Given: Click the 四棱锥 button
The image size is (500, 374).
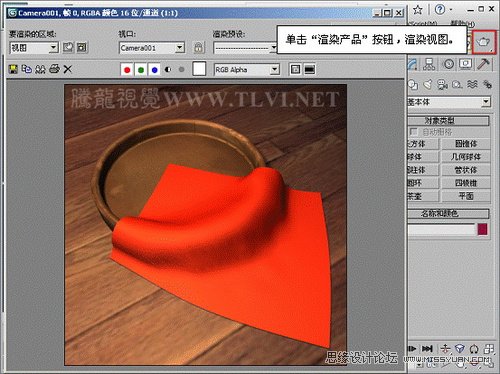Looking at the screenshot, I should tap(466, 183).
